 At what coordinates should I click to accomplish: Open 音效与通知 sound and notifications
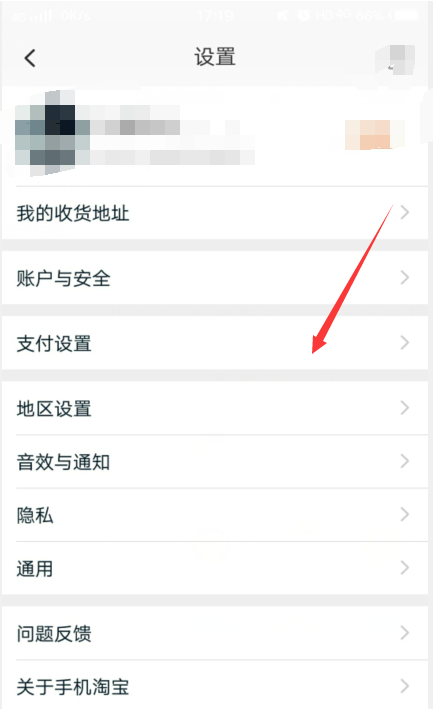[x=215, y=461]
